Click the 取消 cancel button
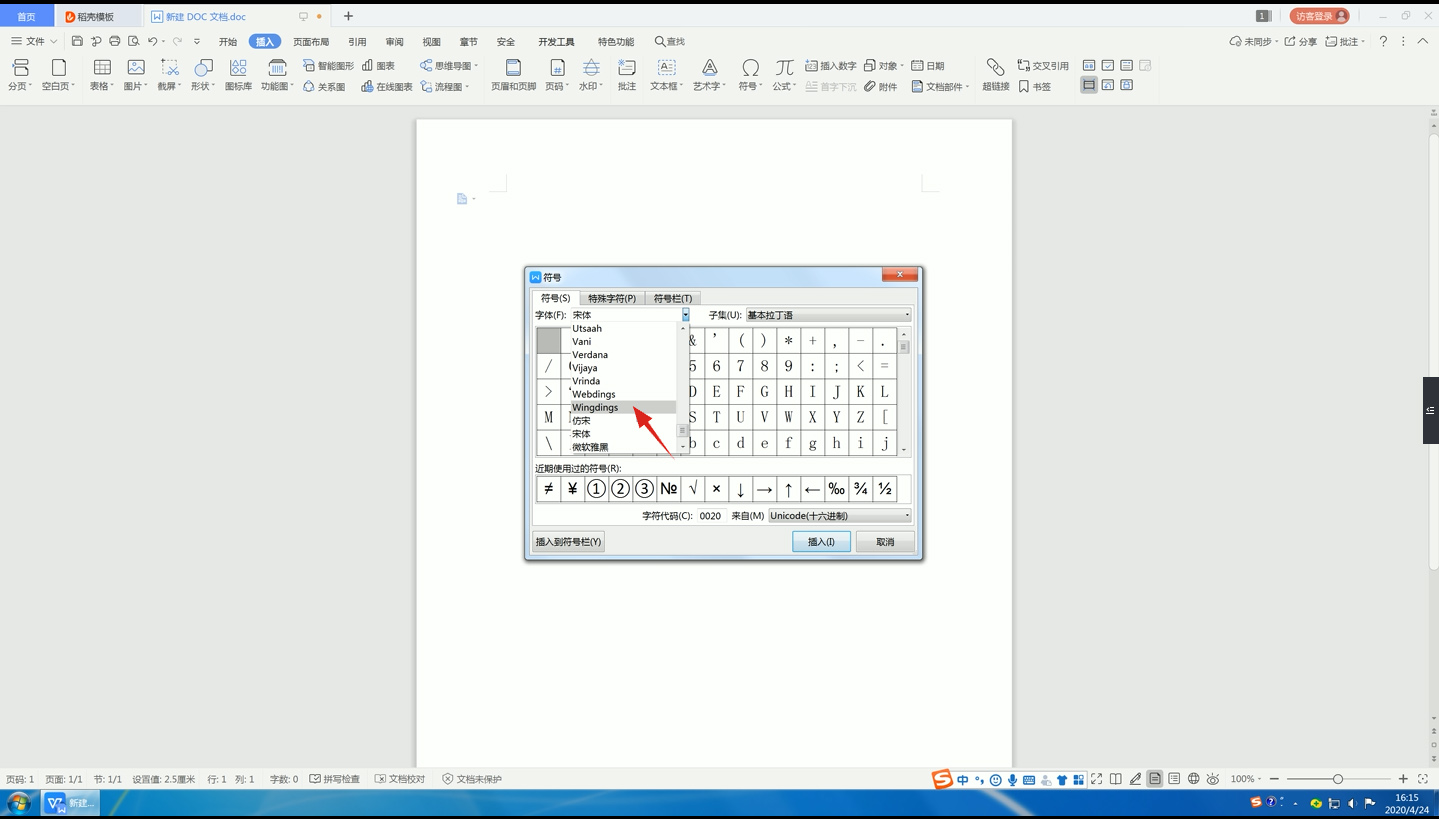The height and width of the screenshot is (819, 1439). point(885,542)
